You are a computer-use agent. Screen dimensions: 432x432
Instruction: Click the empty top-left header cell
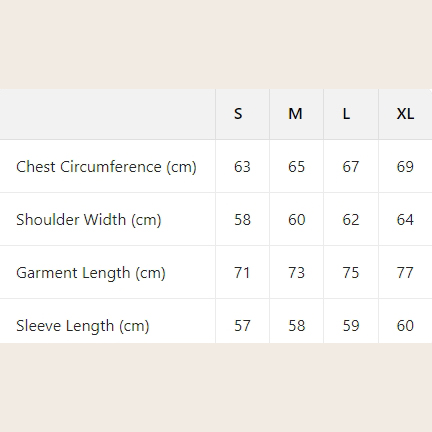pos(108,114)
